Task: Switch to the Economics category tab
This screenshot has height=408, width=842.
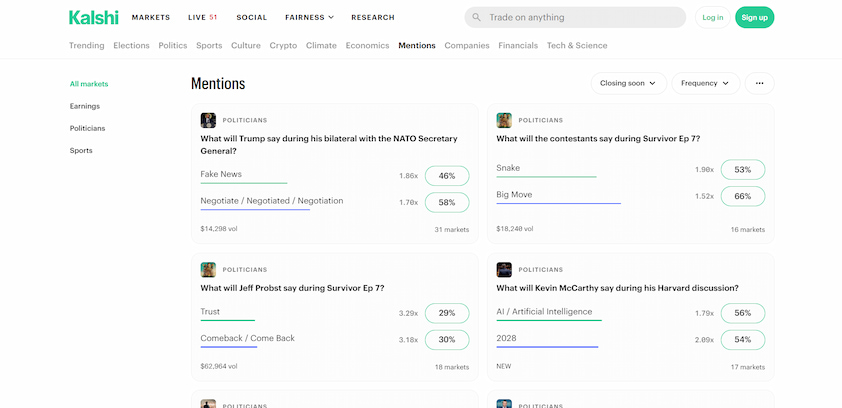Action: 367,45
